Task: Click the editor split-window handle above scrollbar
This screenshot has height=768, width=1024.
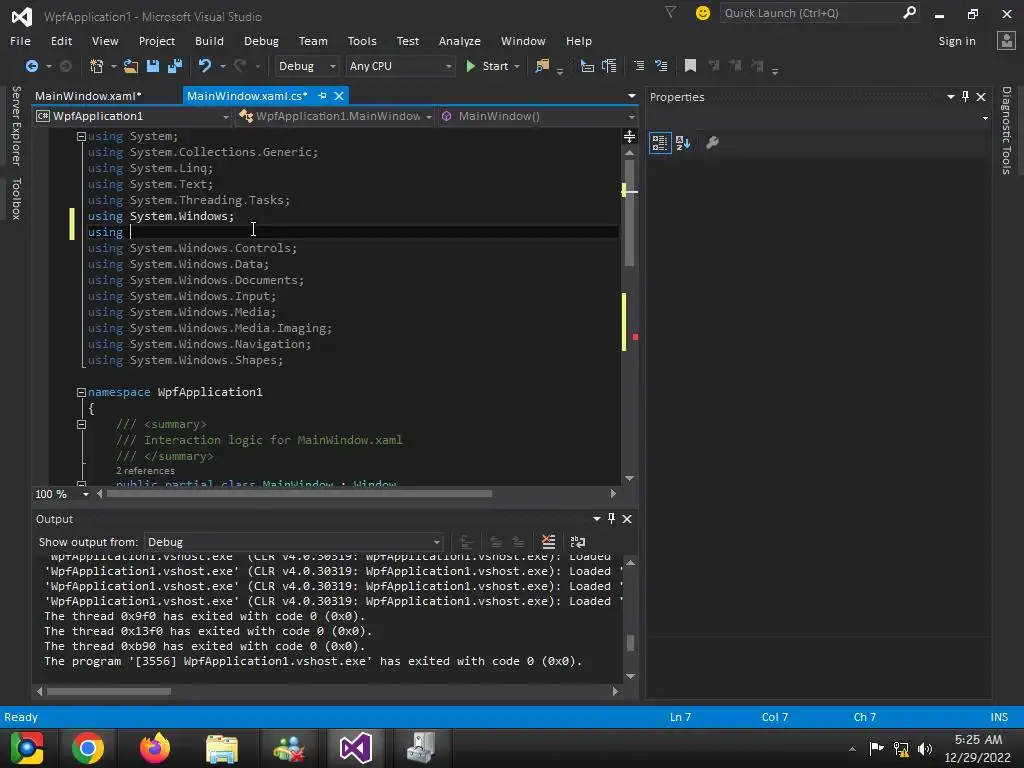Action: [630, 136]
